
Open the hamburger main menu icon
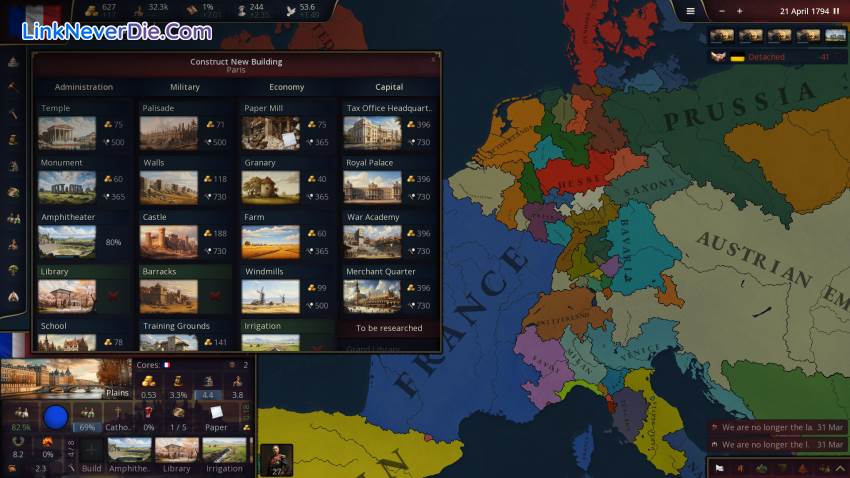click(x=690, y=11)
